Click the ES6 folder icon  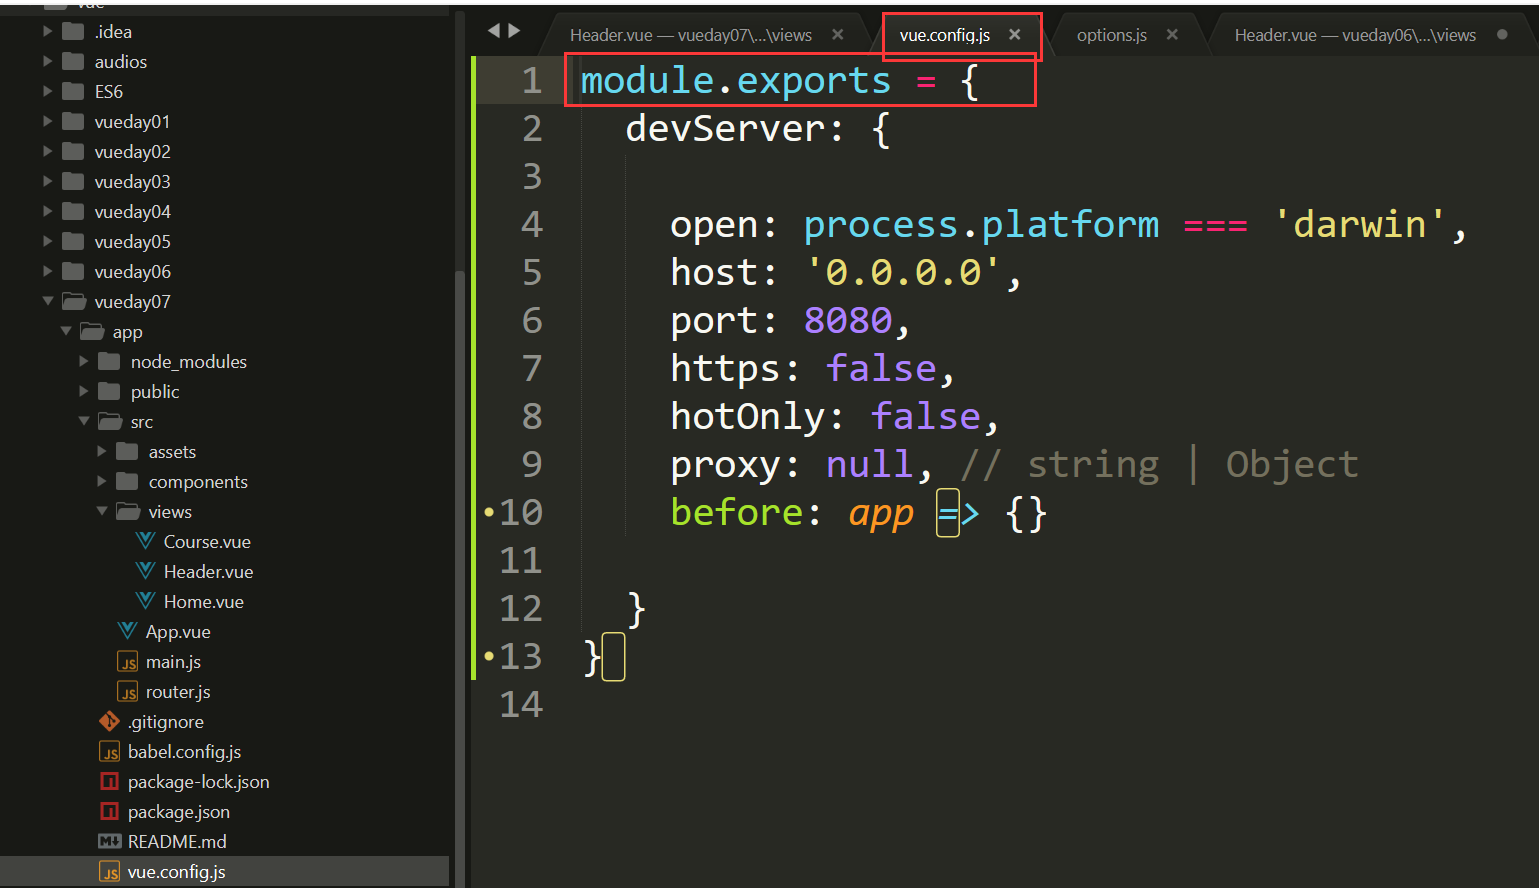(73, 91)
